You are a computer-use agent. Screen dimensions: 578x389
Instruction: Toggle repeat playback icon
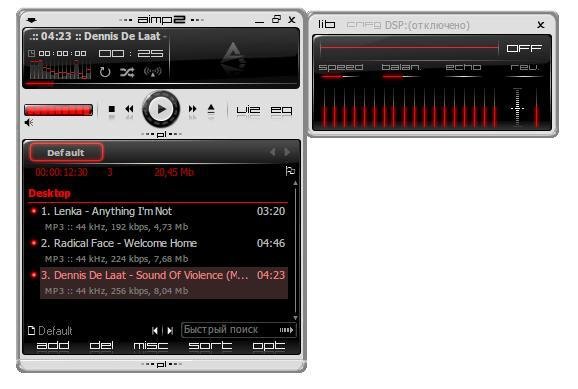[105, 72]
